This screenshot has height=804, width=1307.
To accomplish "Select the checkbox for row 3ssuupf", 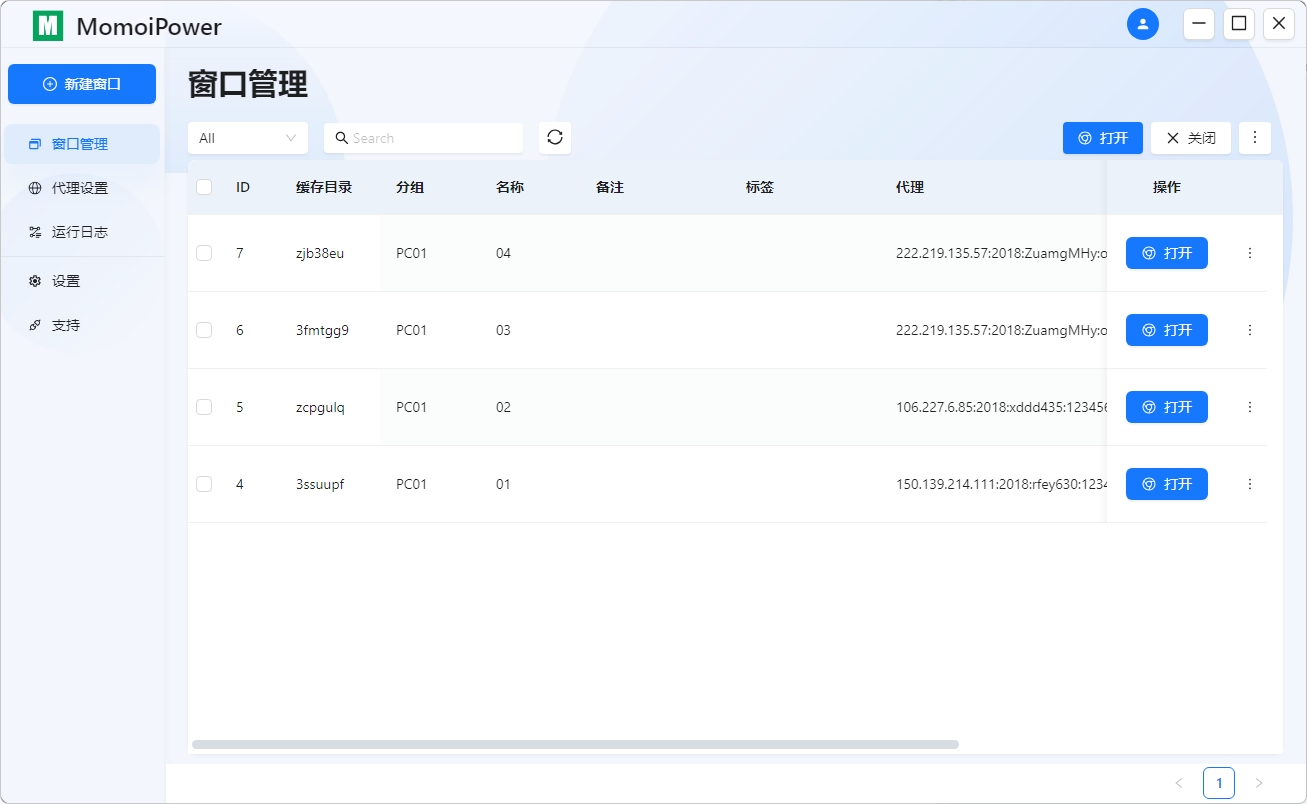I will (x=204, y=484).
